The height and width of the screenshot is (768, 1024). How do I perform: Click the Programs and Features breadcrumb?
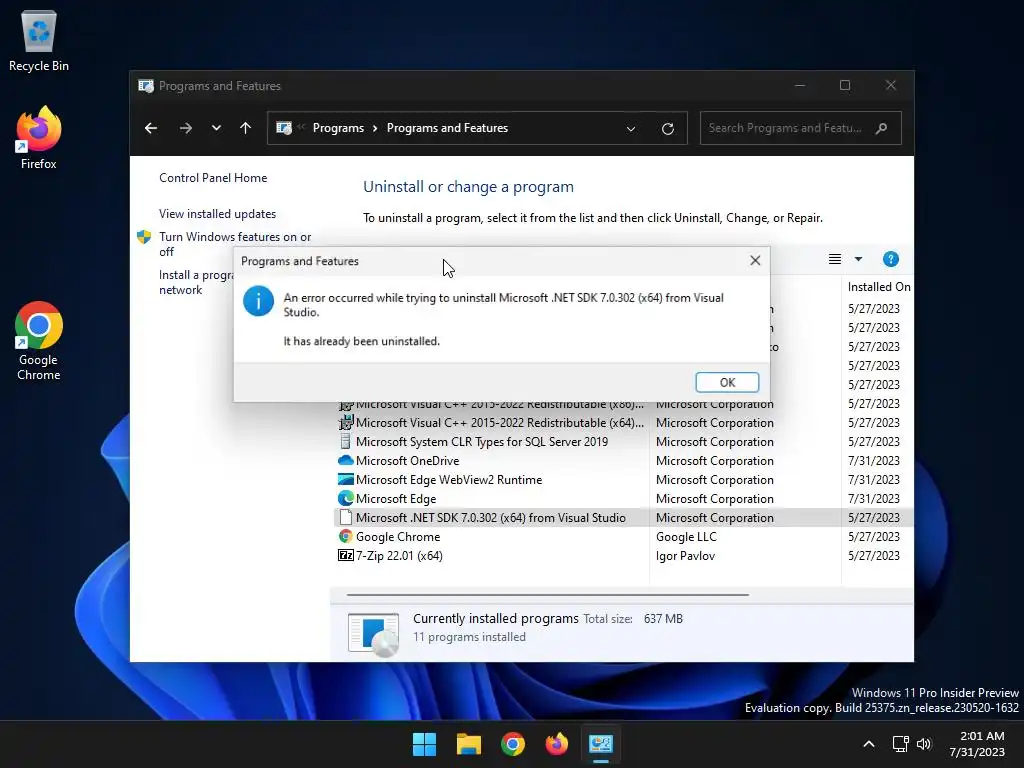point(447,128)
